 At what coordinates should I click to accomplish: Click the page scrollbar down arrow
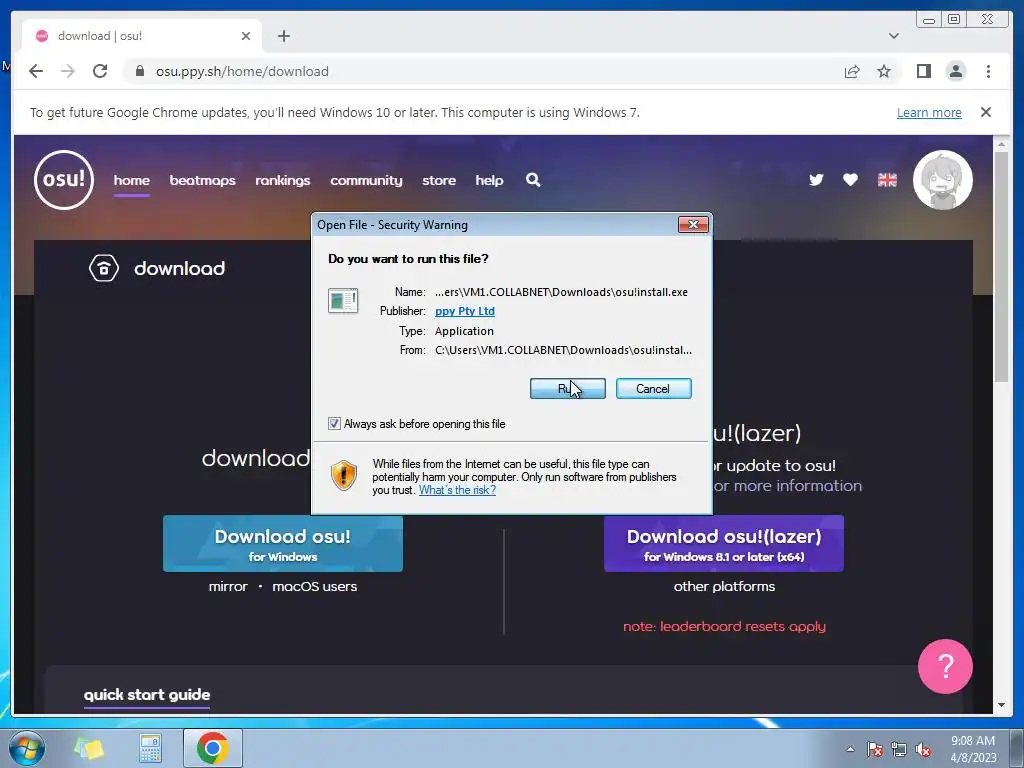click(1001, 705)
